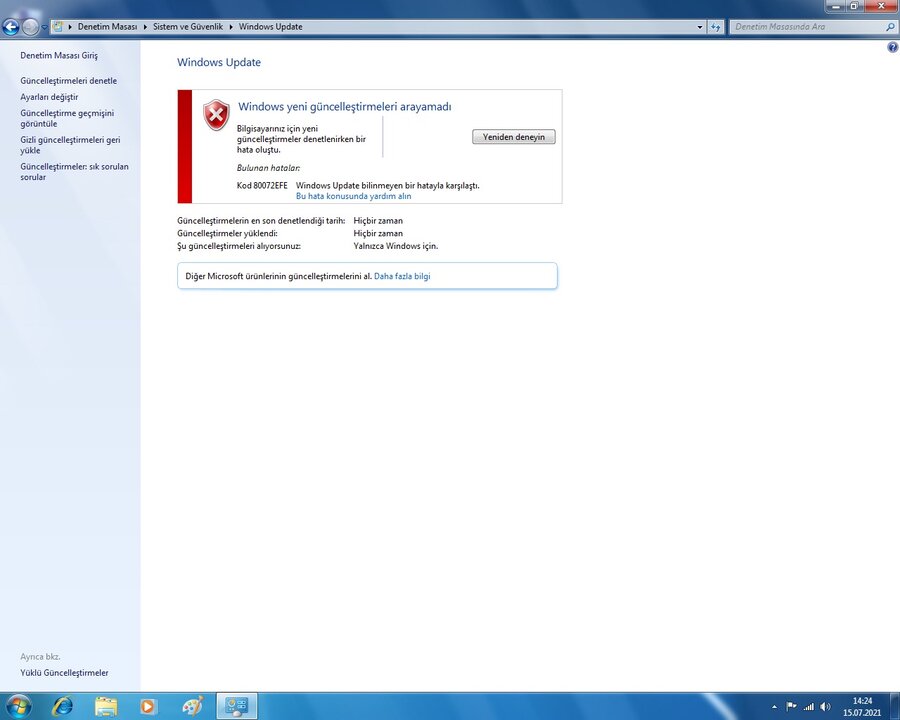
Task: Click heading Windows yeni güncelleştirmeleri arayamadı
Action: click(x=345, y=107)
